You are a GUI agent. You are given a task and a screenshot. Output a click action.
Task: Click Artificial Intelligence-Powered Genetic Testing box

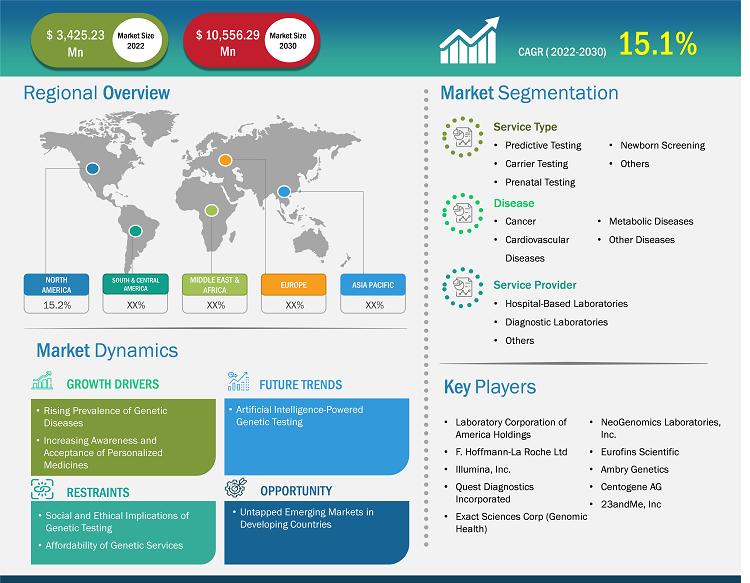coord(317,436)
